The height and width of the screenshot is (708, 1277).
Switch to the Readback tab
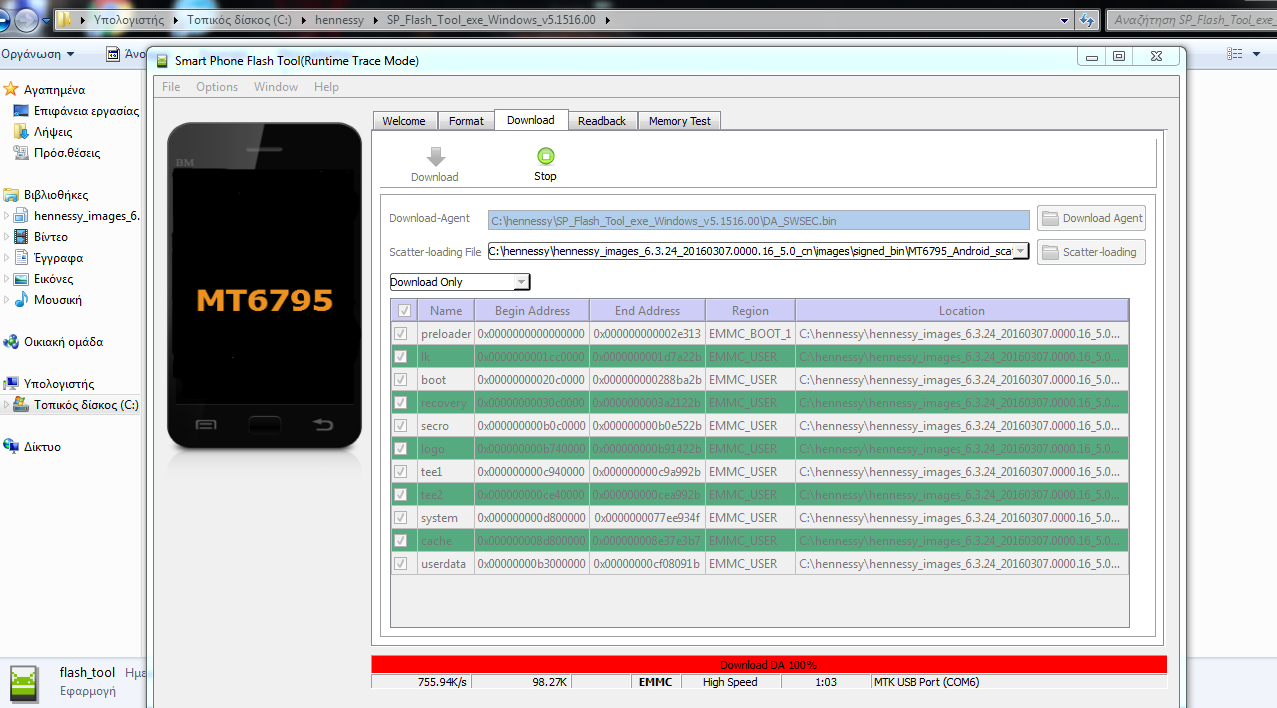point(601,121)
